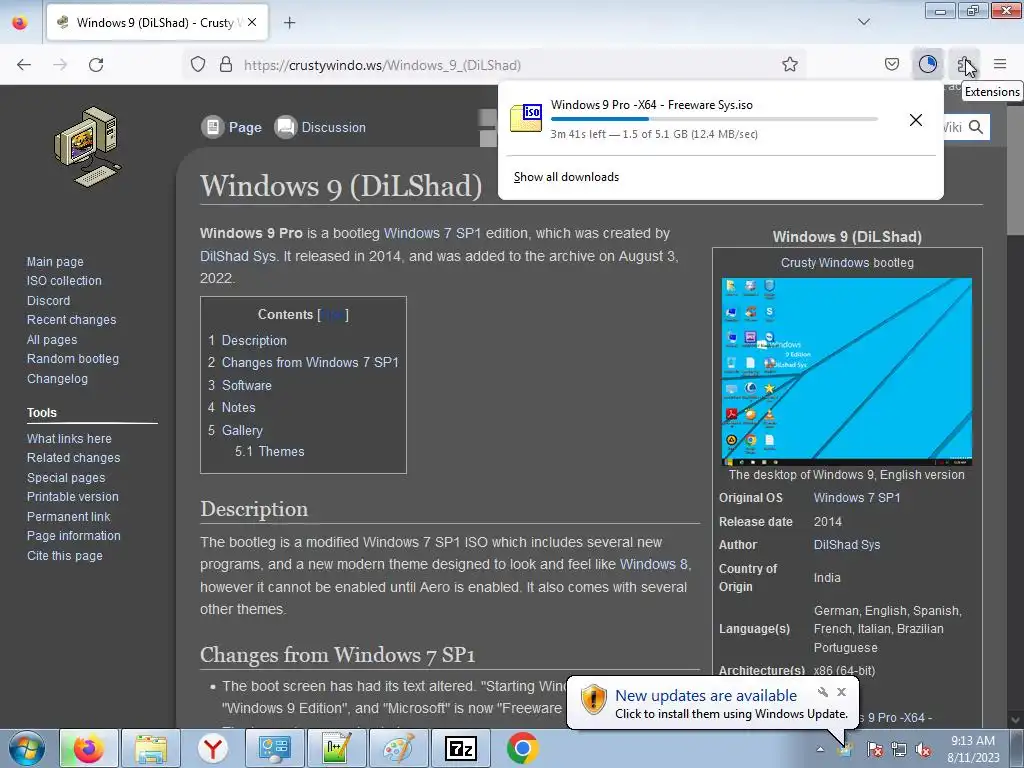Jump to contents item 1 Description

(248, 340)
